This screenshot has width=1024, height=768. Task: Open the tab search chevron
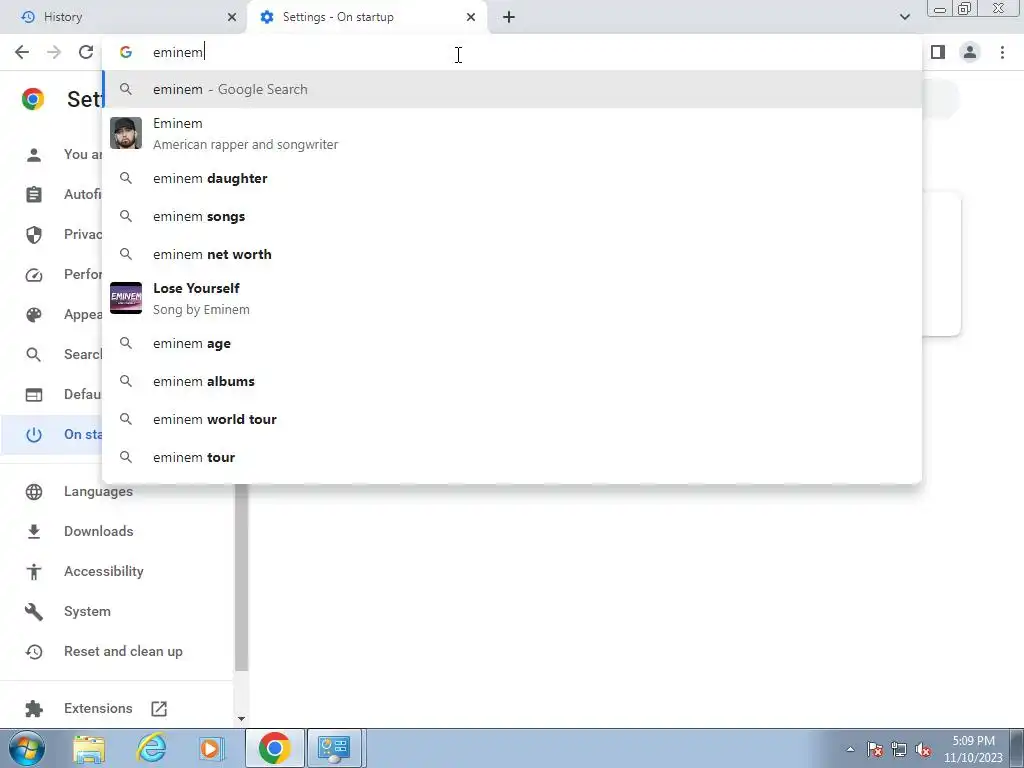pos(904,17)
